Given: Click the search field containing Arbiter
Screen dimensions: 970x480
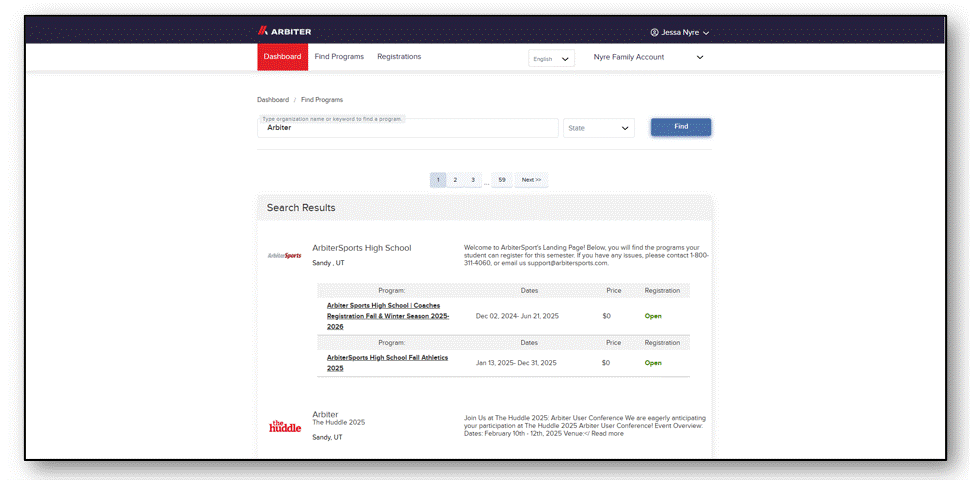Looking at the screenshot, I should tap(408, 128).
